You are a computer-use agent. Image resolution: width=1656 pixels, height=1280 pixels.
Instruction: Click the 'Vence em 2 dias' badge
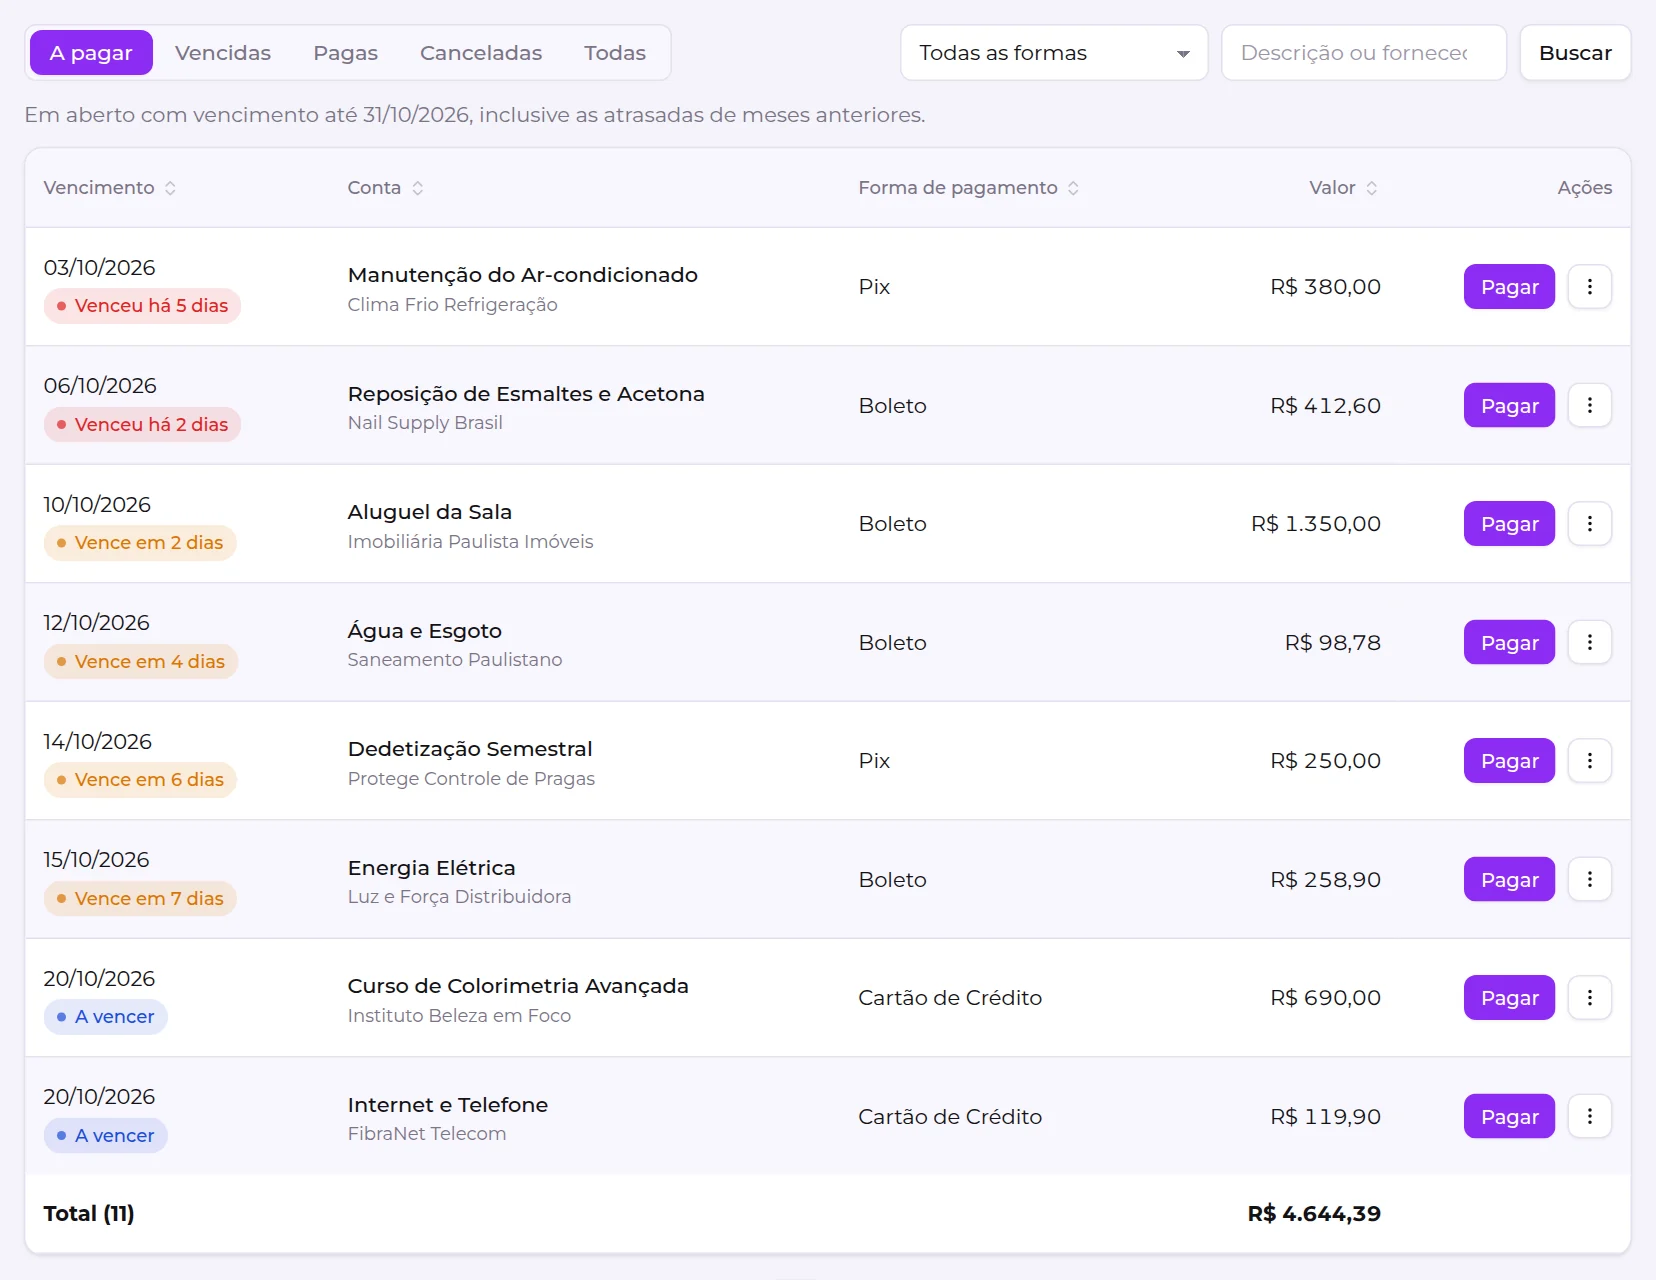pyautogui.click(x=140, y=543)
